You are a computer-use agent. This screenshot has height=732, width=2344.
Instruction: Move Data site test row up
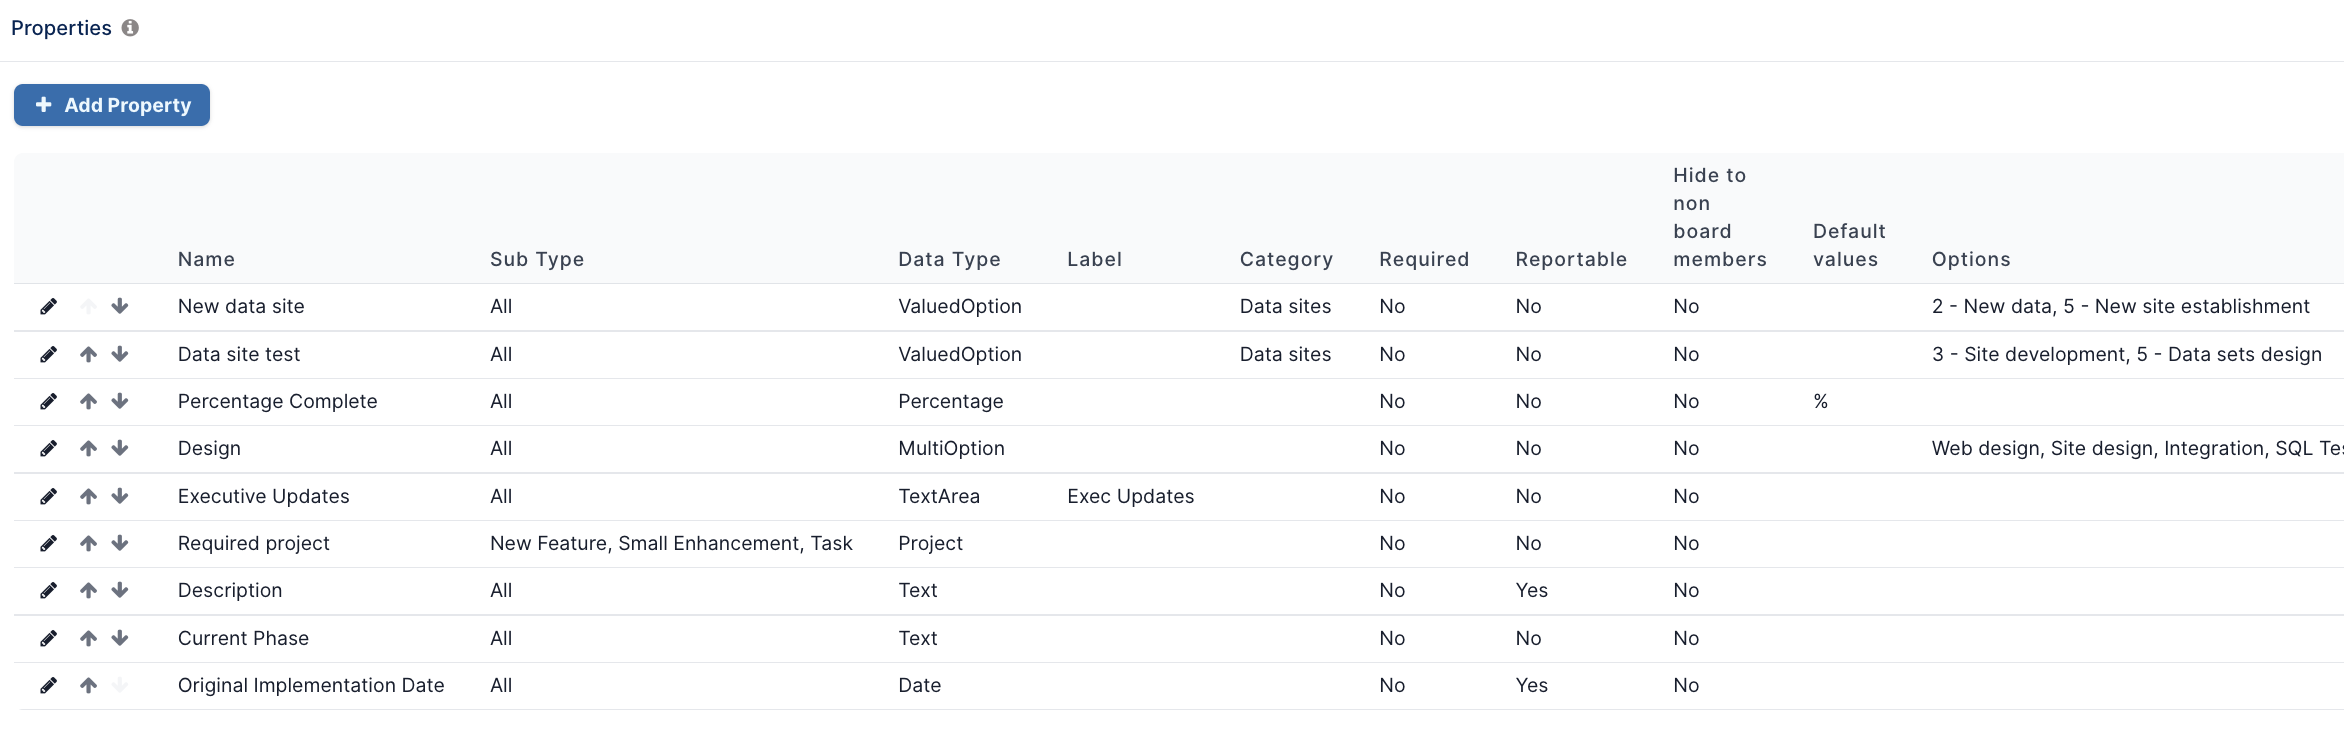click(89, 354)
